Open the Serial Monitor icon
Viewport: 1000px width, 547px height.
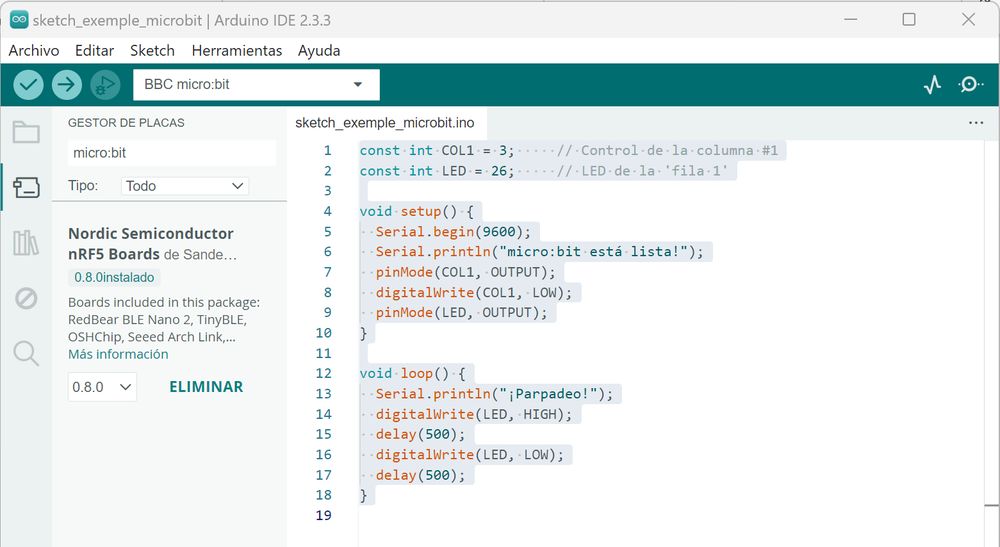pos(970,84)
